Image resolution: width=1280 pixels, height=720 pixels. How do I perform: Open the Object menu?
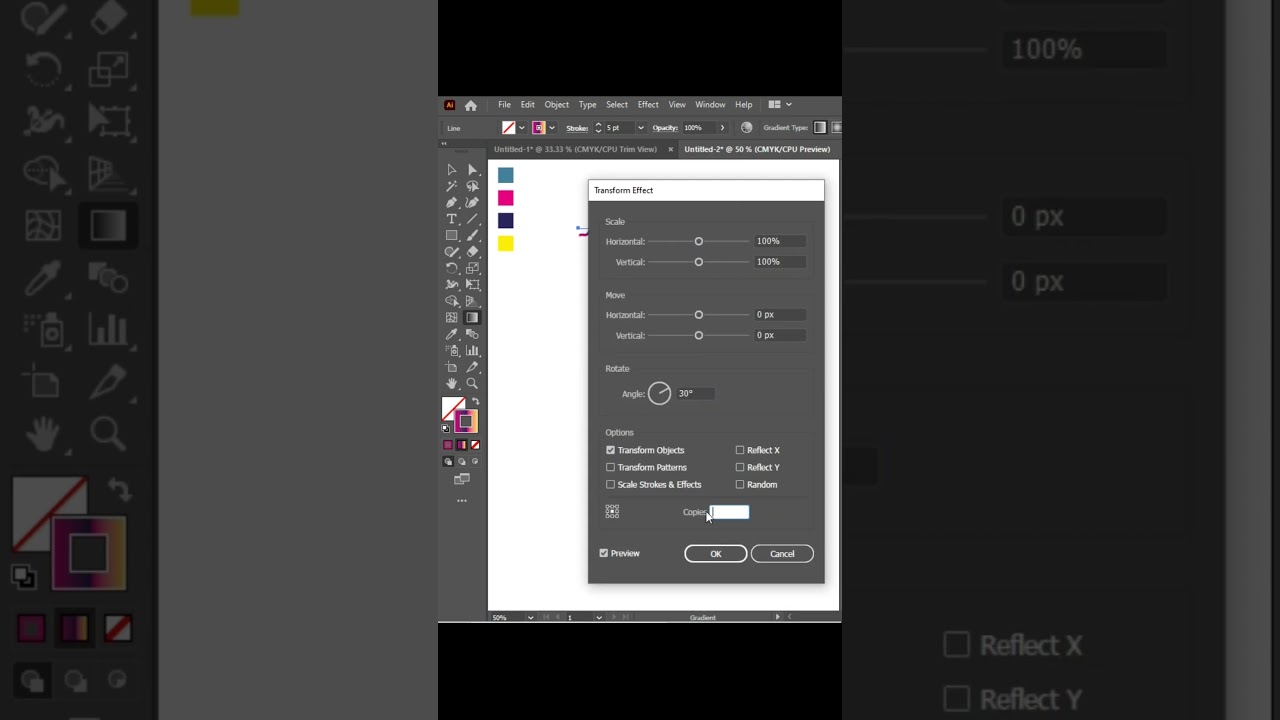[556, 105]
